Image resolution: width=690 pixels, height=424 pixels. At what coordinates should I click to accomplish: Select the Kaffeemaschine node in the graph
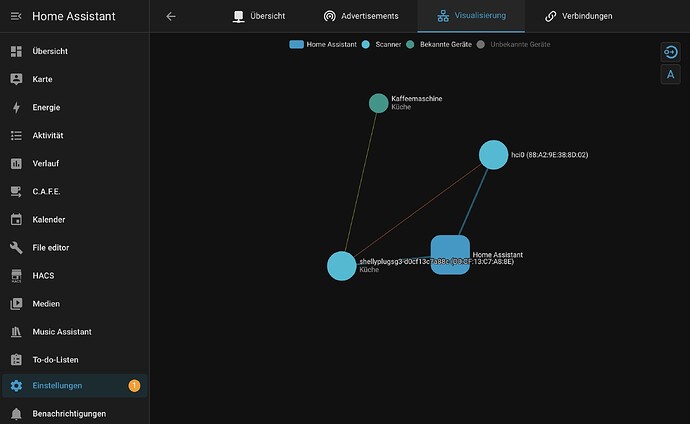378,103
